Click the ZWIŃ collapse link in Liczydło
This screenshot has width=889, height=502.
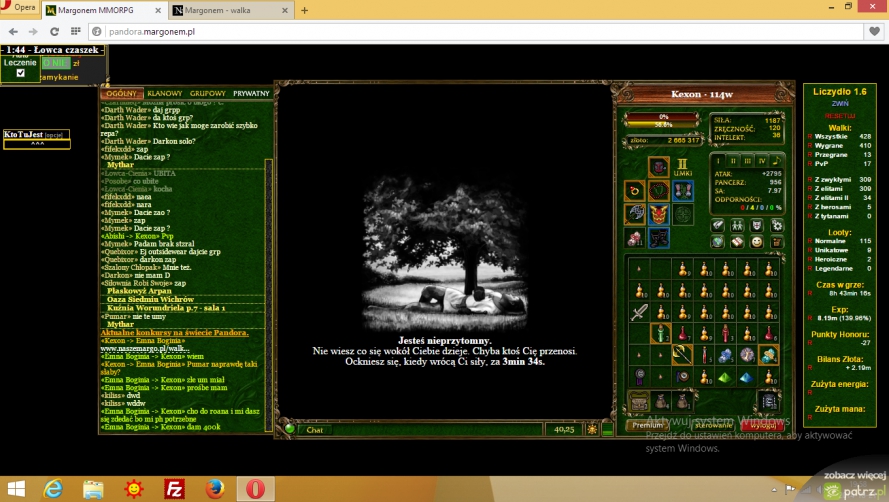tap(840, 103)
